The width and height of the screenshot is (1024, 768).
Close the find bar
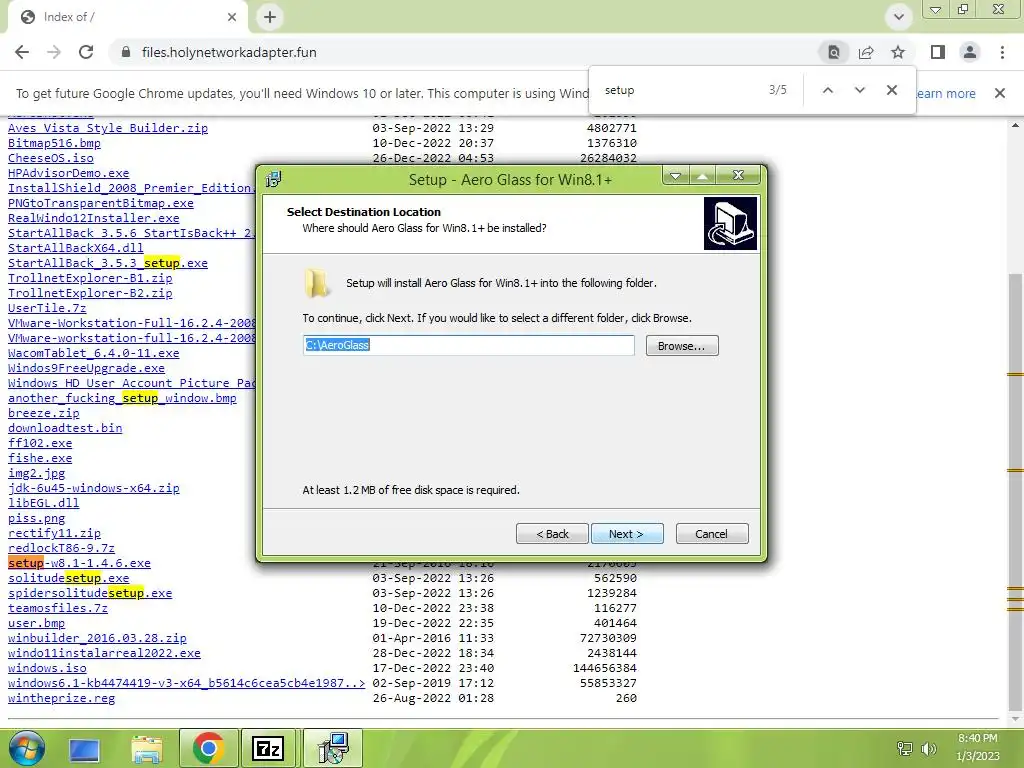pyautogui.click(x=891, y=90)
